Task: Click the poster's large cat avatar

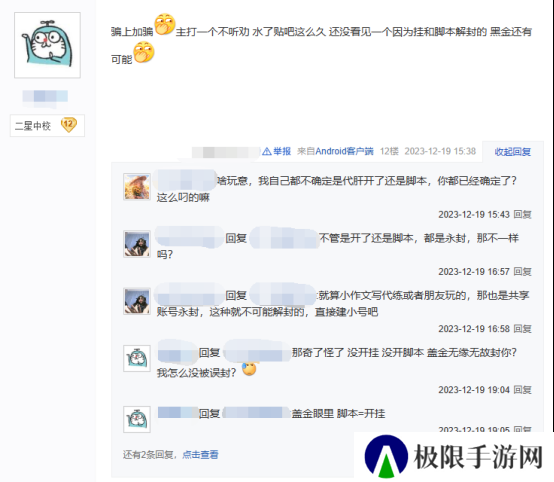Action: tap(47, 45)
